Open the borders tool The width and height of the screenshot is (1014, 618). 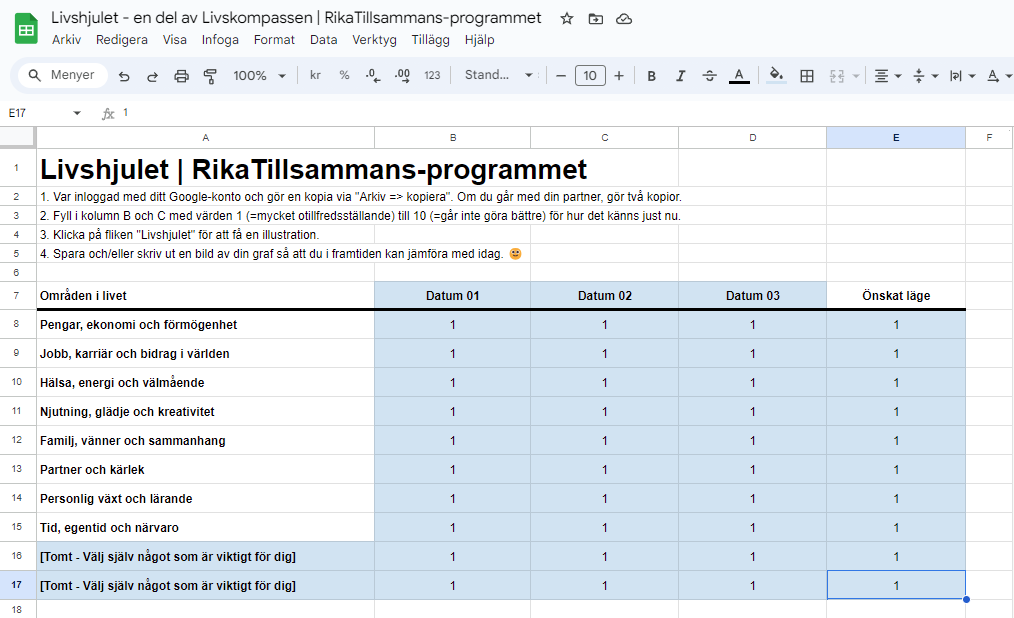[x=807, y=76]
